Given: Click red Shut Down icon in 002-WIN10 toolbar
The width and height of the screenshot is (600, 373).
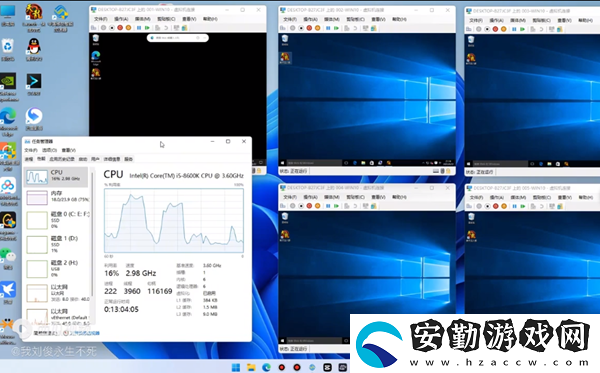Looking at the screenshot, I should point(309,28).
